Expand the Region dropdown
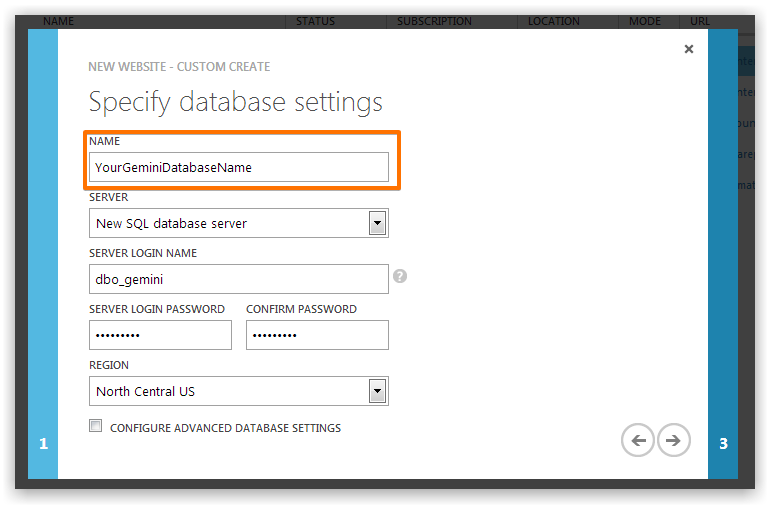This screenshot has height=509, width=770. pyautogui.click(x=377, y=391)
